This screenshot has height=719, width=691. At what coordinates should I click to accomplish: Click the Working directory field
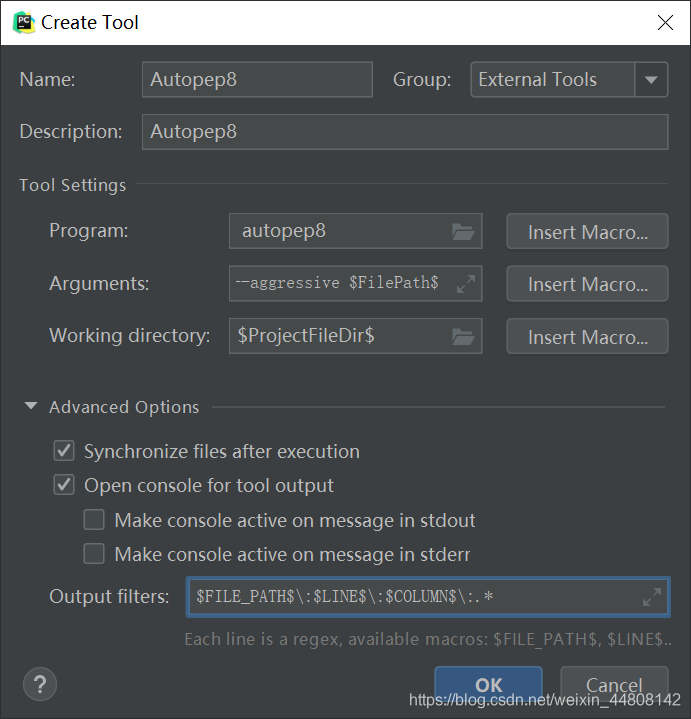point(355,336)
